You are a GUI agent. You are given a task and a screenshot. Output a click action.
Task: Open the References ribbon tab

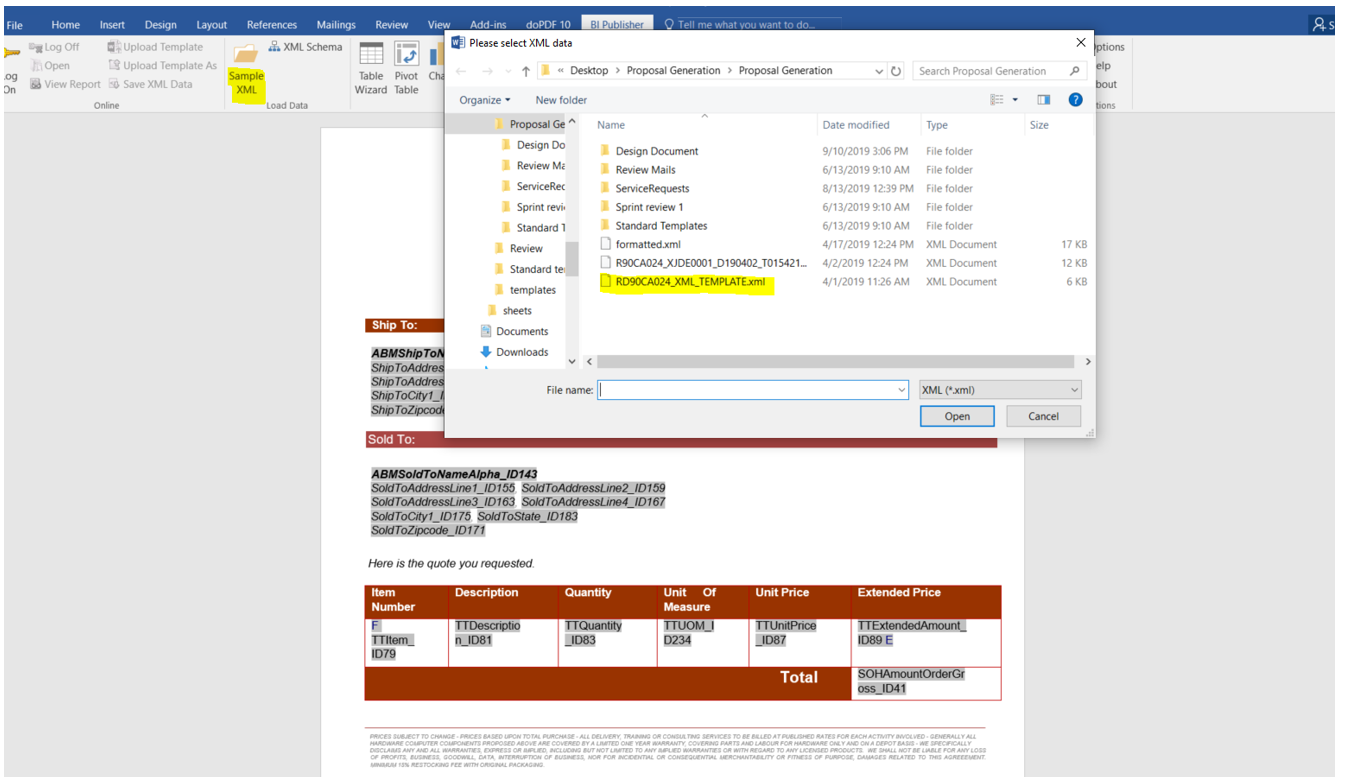[x=272, y=25]
